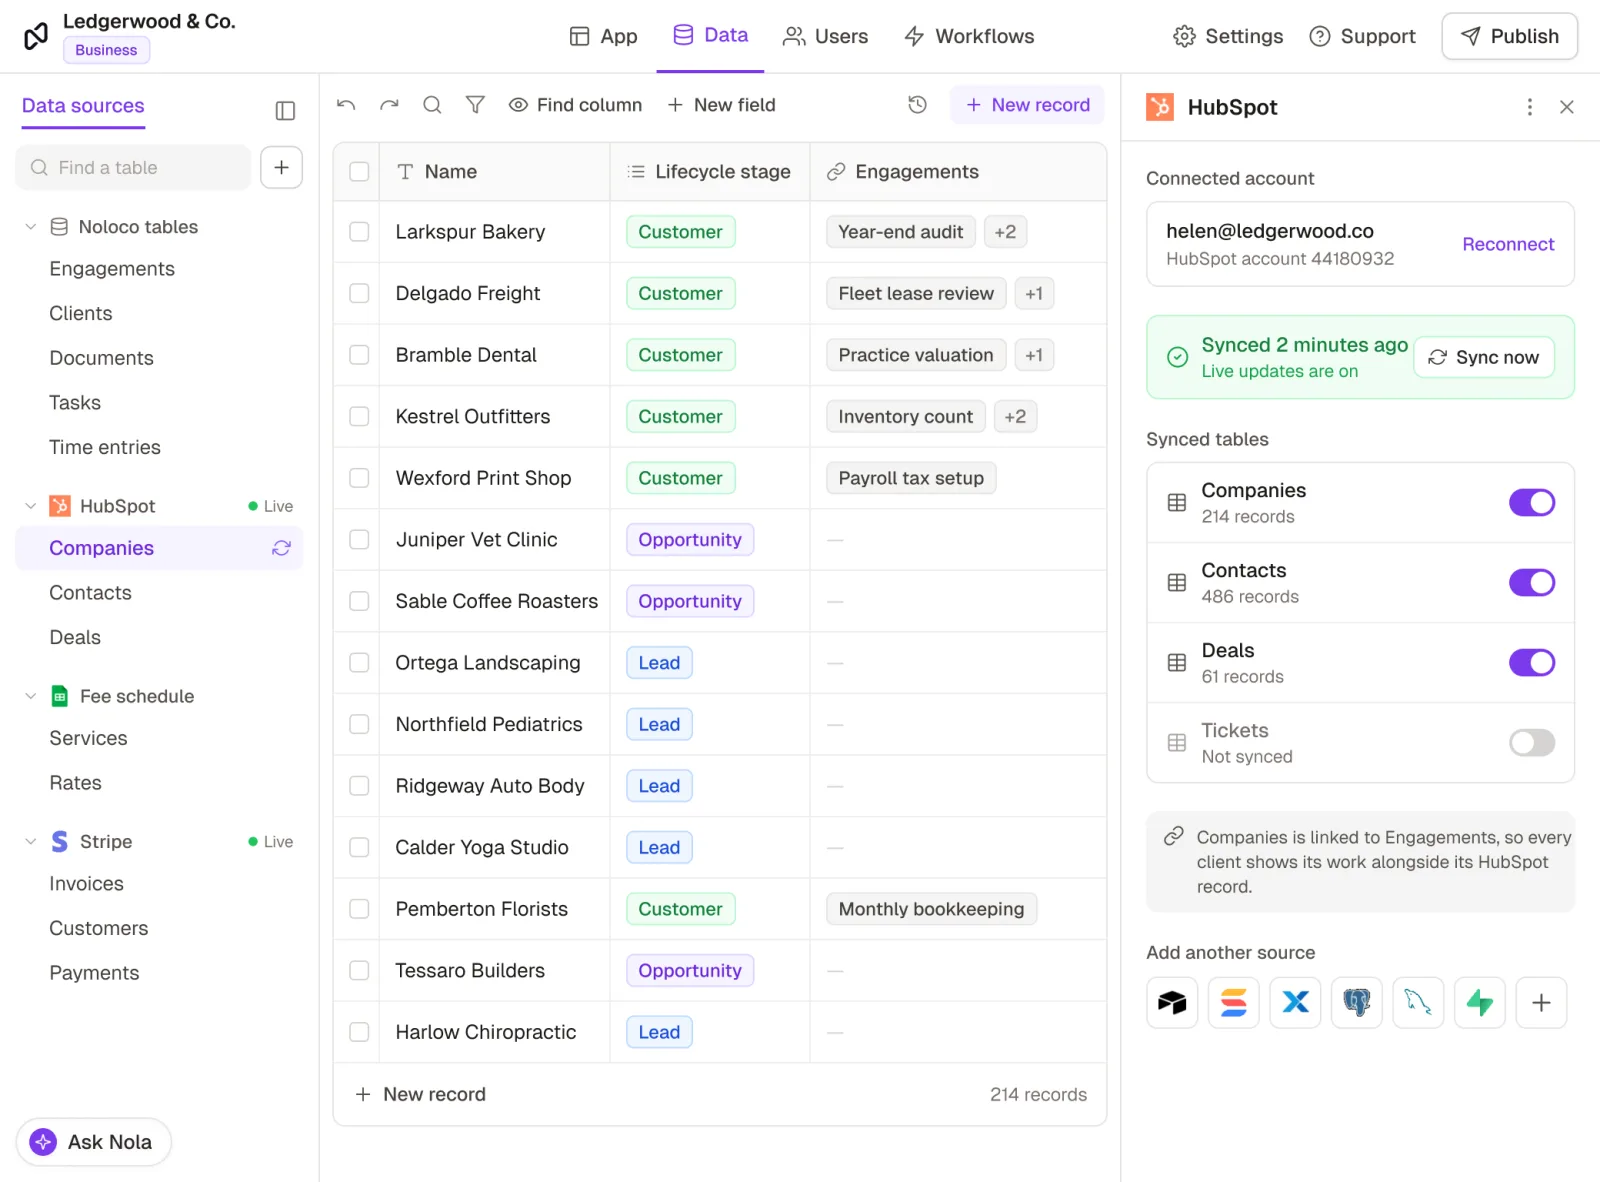Open HubSpot panel three-dot menu
The image size is (1600, 1182).
pyautogui.click(x=1529, y=107)
